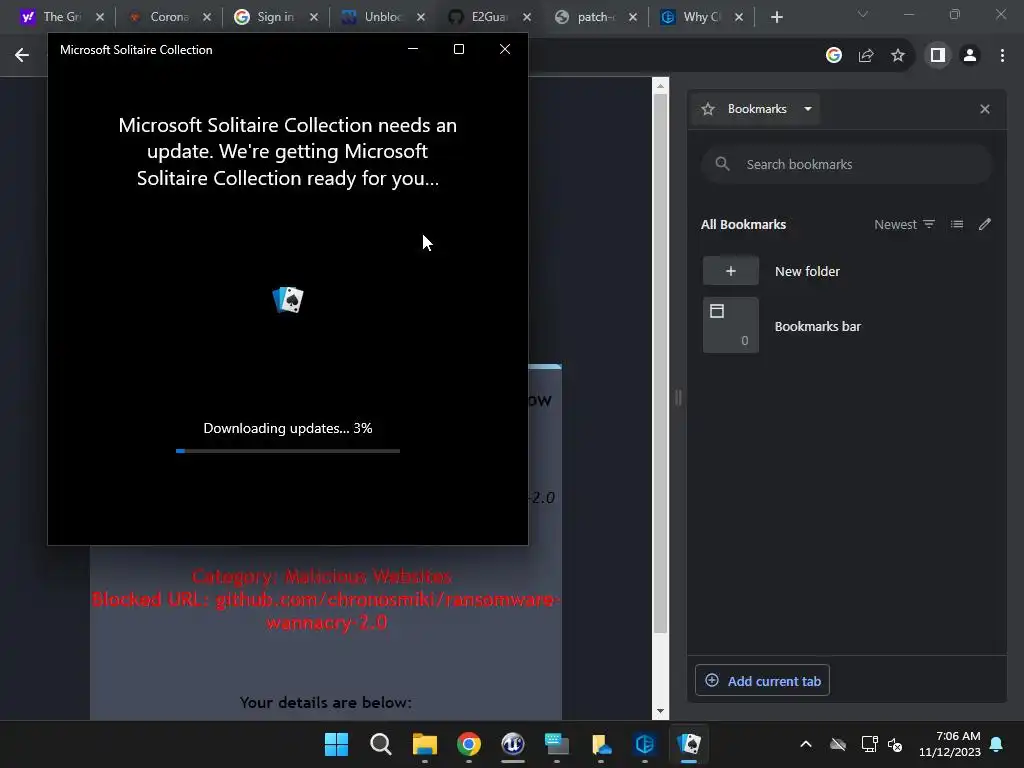Click the Chrome taskbar icon
The image size is (1024, 768).
(469, 744)
